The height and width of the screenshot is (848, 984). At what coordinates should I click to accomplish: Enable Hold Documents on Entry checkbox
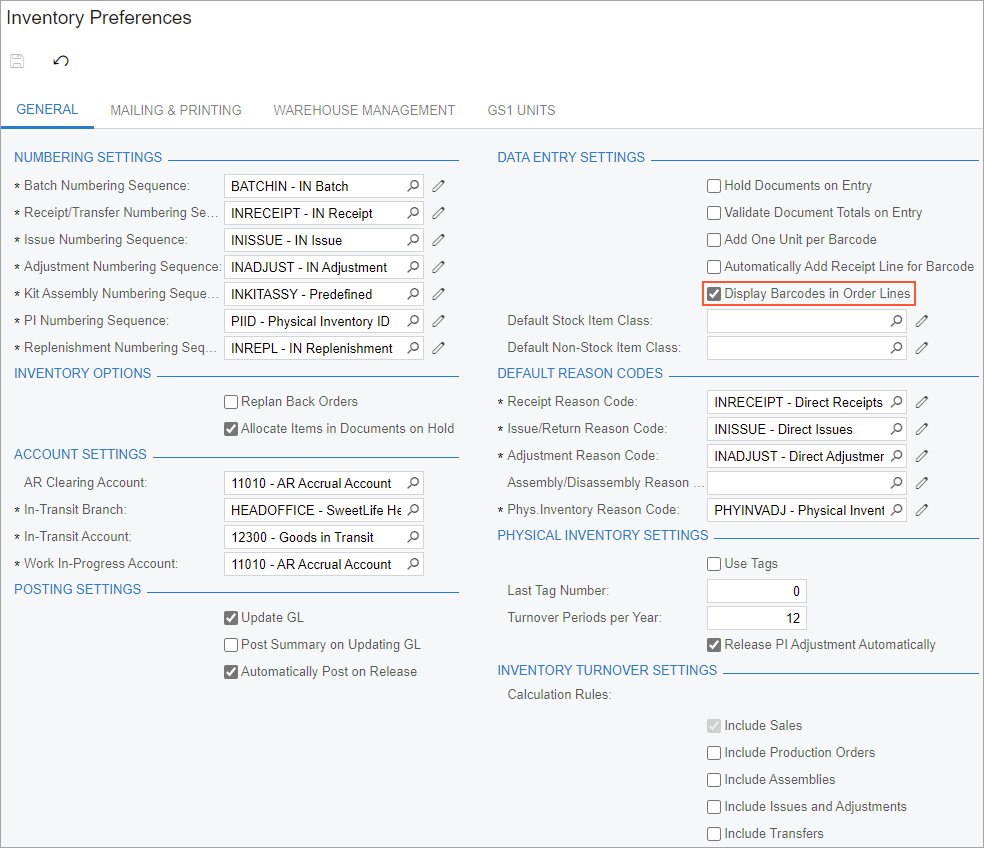tap(714, 186)
